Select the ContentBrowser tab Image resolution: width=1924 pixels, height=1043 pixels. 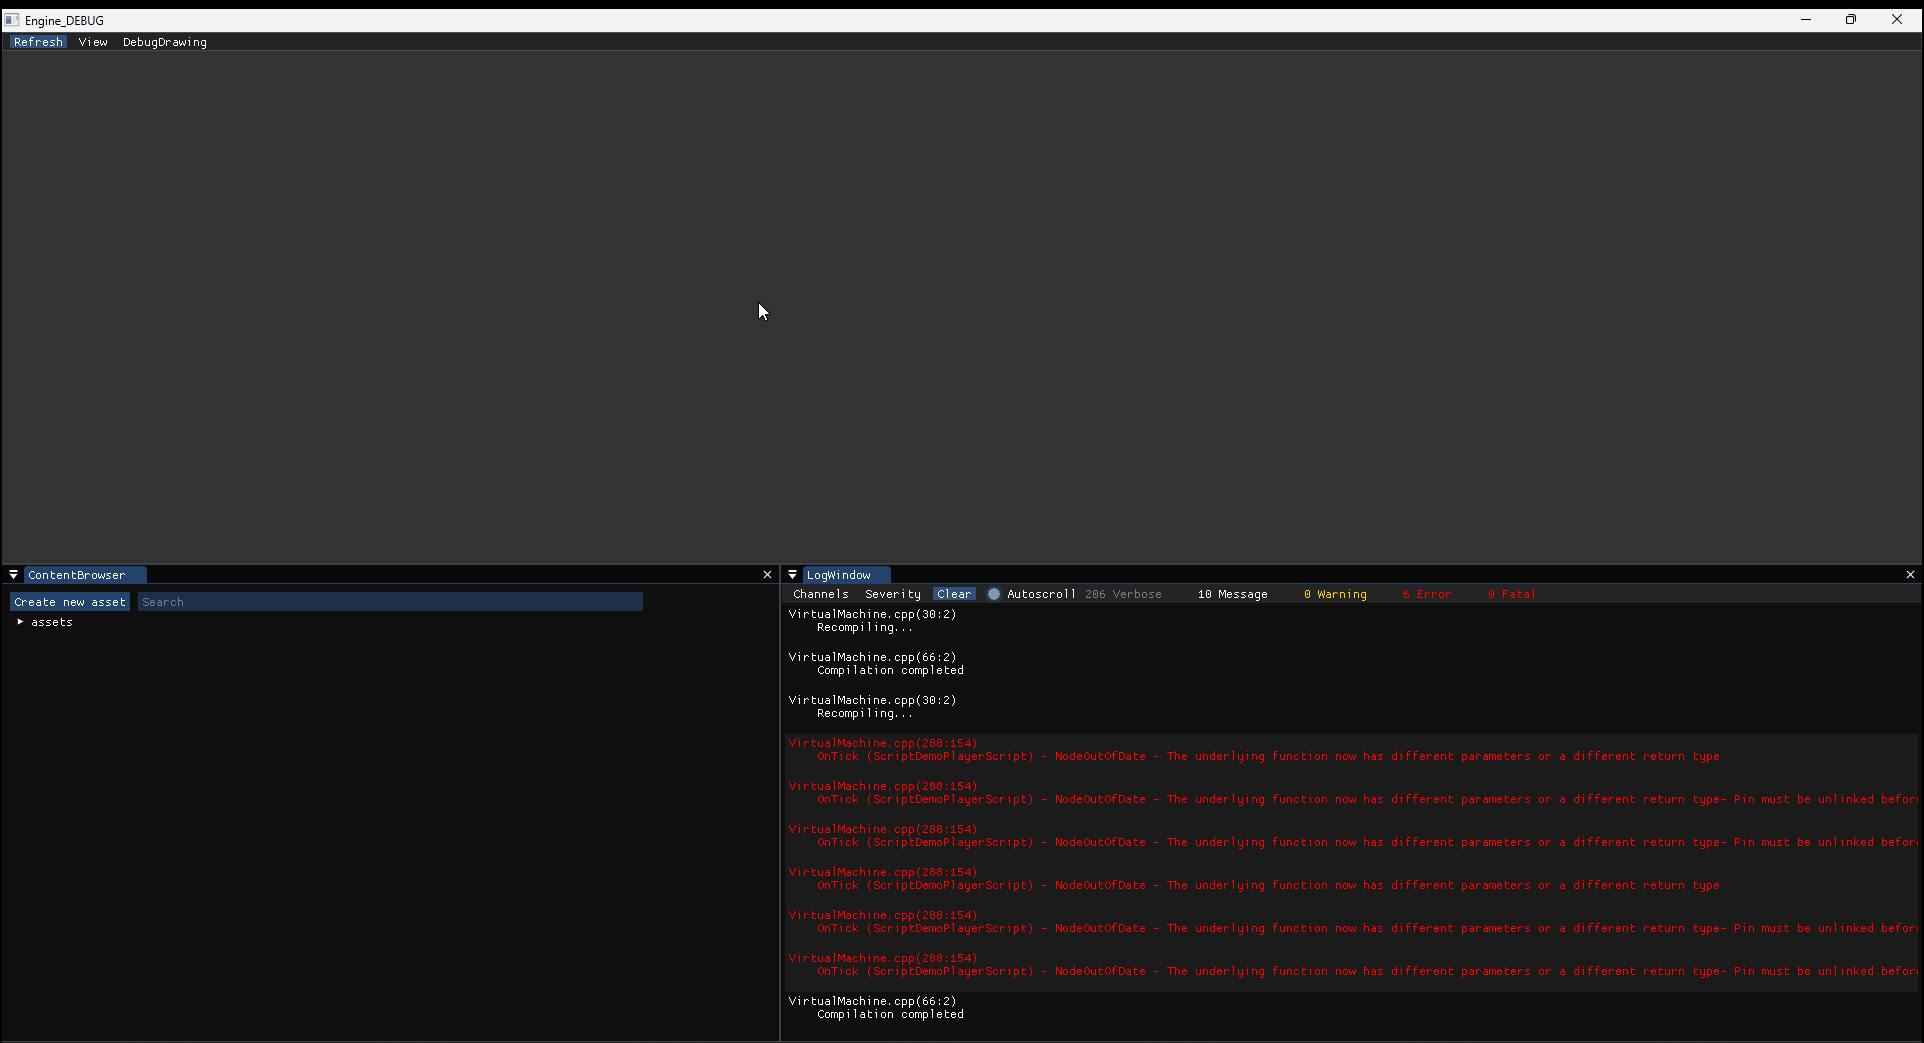pyautogui.click(x=85, y=575)
